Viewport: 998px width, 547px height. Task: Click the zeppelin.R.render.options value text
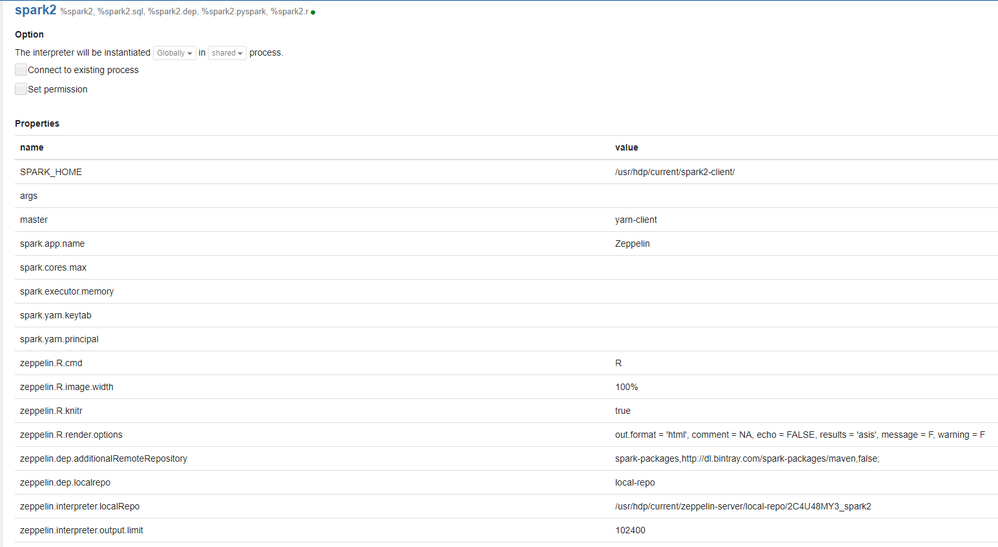pyautogui.click(x=800, y=435)
